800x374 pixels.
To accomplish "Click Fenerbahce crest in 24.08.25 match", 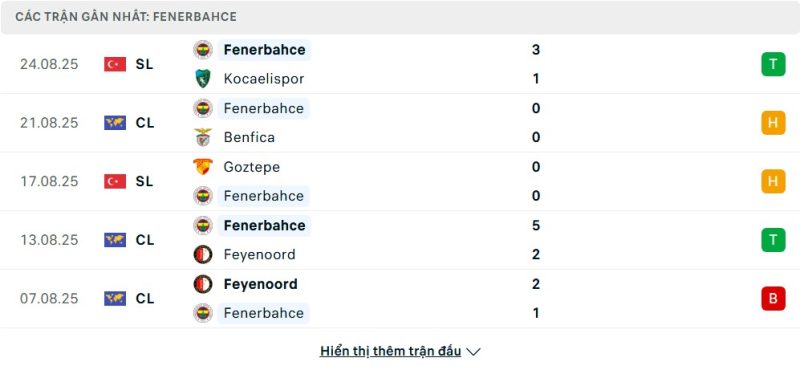I will [x=203, y=49].
